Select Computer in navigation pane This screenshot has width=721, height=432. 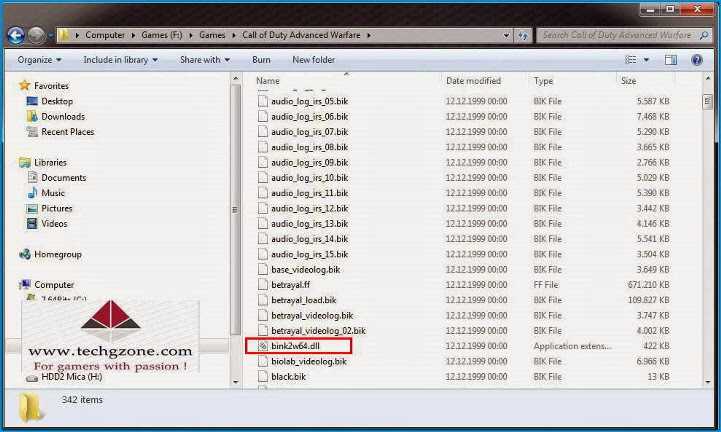54,285
